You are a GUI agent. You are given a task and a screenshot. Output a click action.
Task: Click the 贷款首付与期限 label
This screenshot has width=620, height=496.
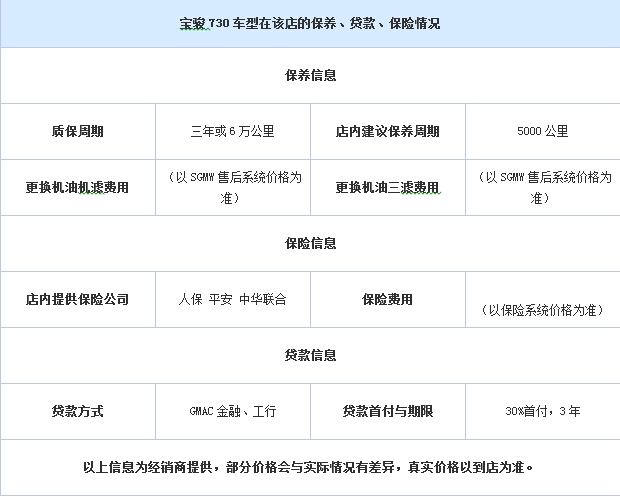(388, 411)
